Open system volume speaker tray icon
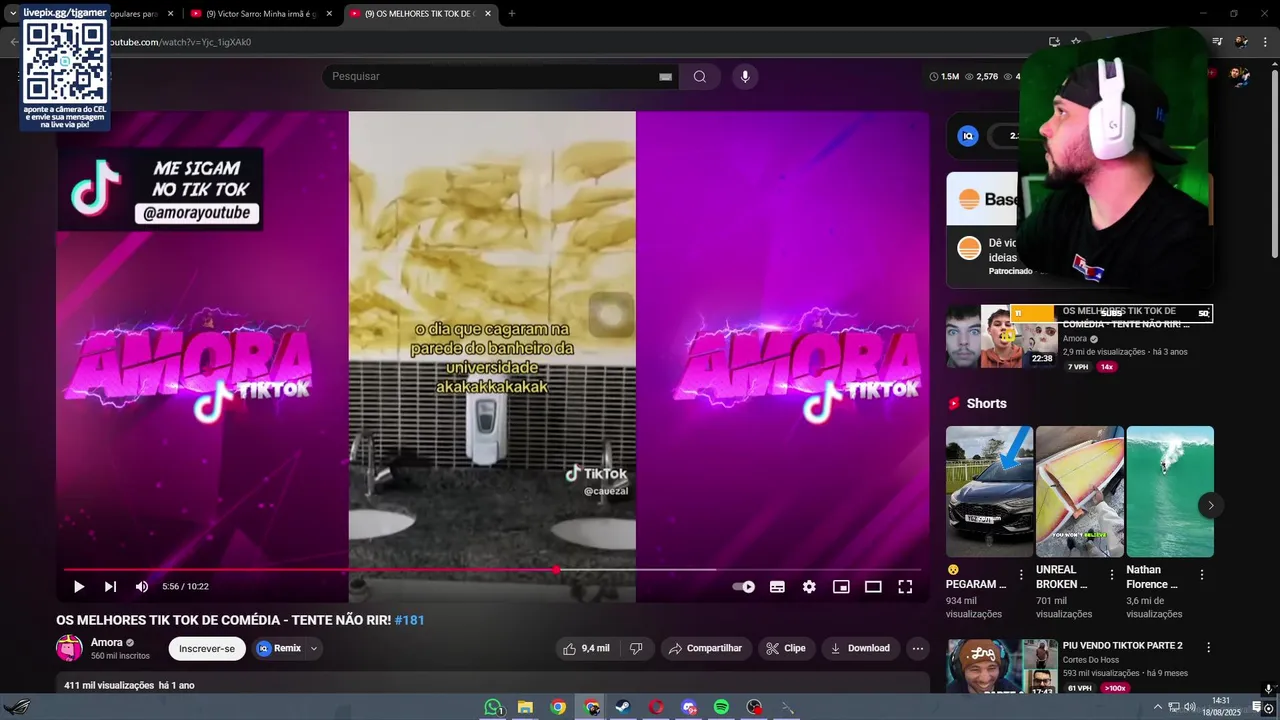Viewport: 1280px width, 720px height. [1189, 707]
